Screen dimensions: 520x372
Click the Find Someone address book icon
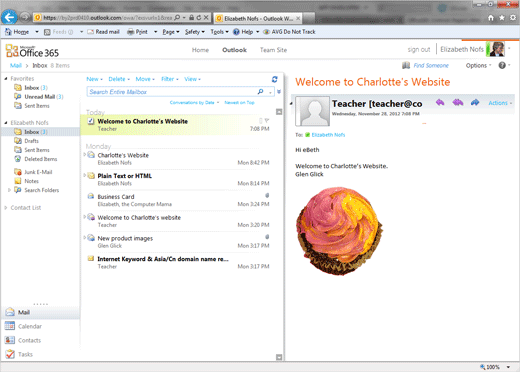click(406, 65)
